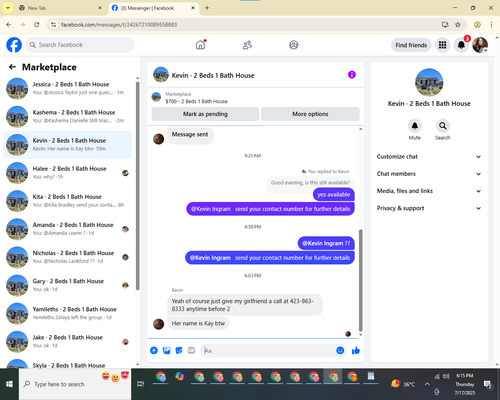
Task: Expand Chat members section
Action: tap(429, 174)
